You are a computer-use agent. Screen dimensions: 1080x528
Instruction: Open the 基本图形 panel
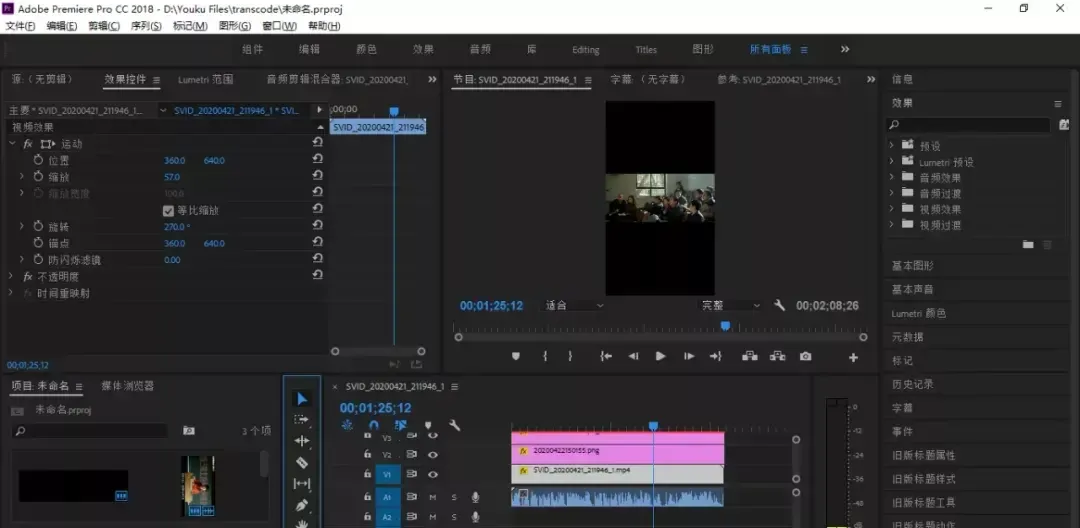click(x=913, y=266)
